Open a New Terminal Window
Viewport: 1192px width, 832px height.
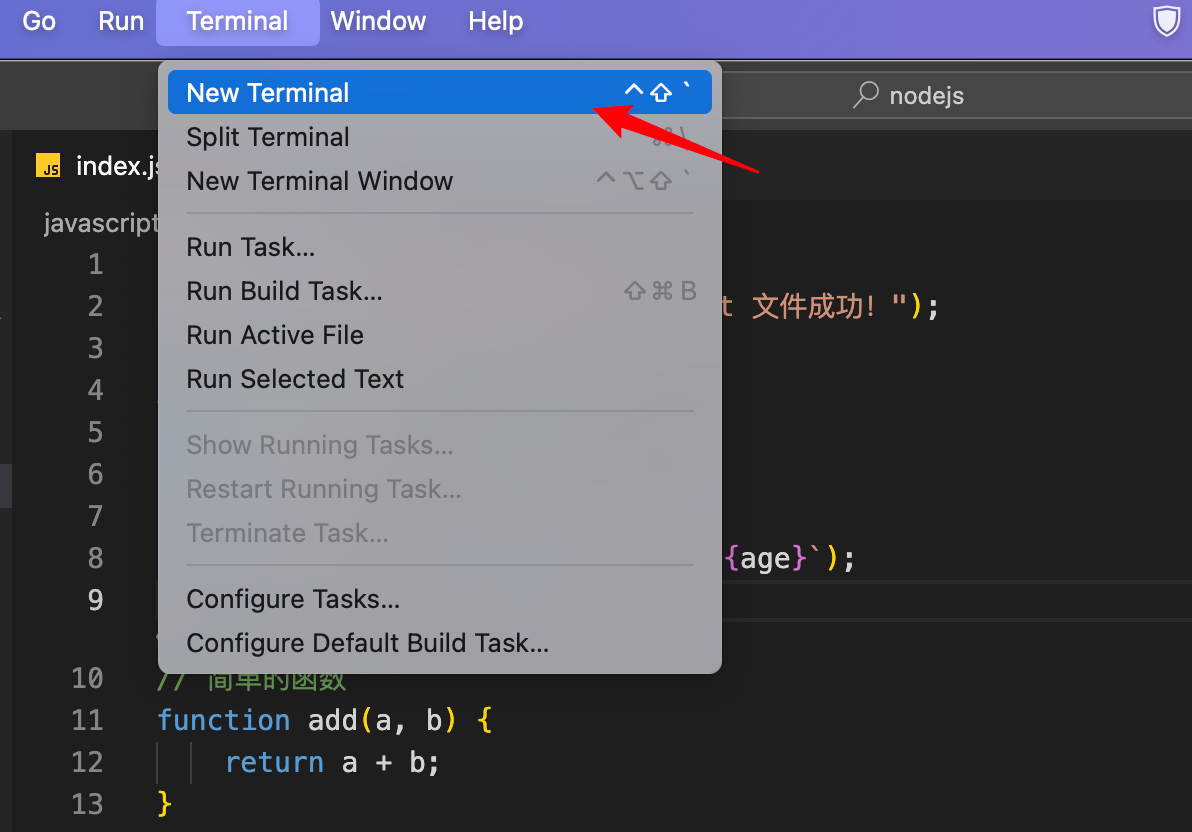coord(319,181)
